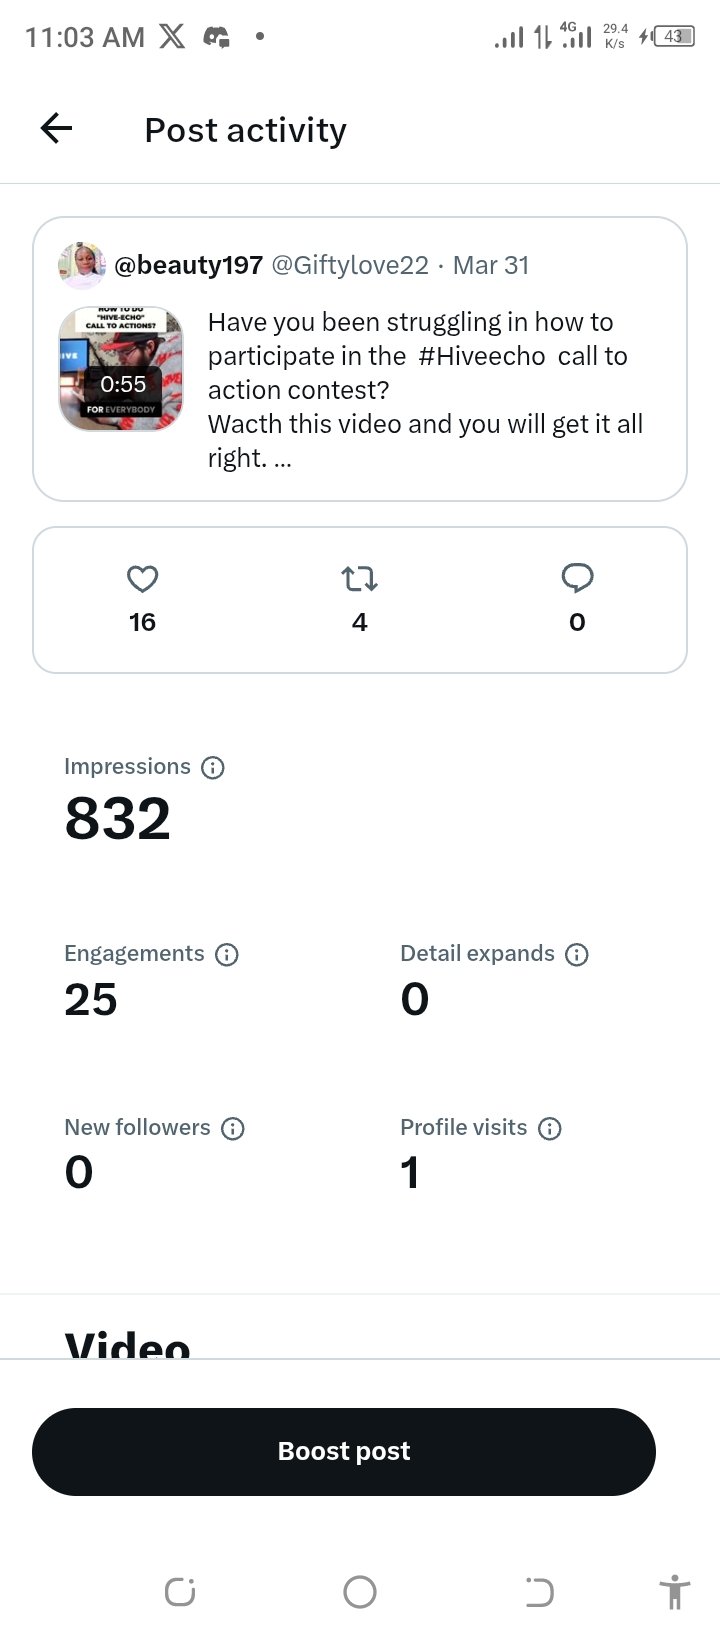Image resolution: width=720 pixels, height=1640 pixels.
Task: Open the 0:55 video thumbnail
Action: (121, 368)
